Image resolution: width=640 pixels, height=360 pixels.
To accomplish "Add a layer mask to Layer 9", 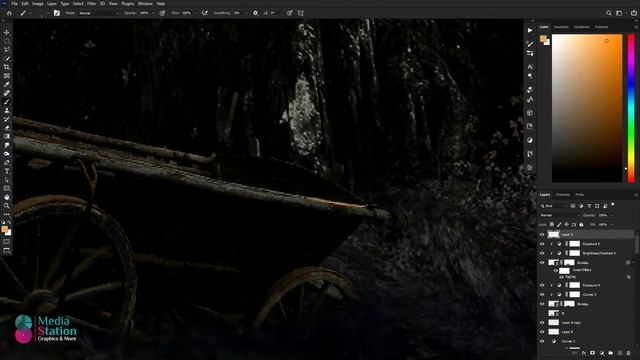I will (x=593, y=353).
